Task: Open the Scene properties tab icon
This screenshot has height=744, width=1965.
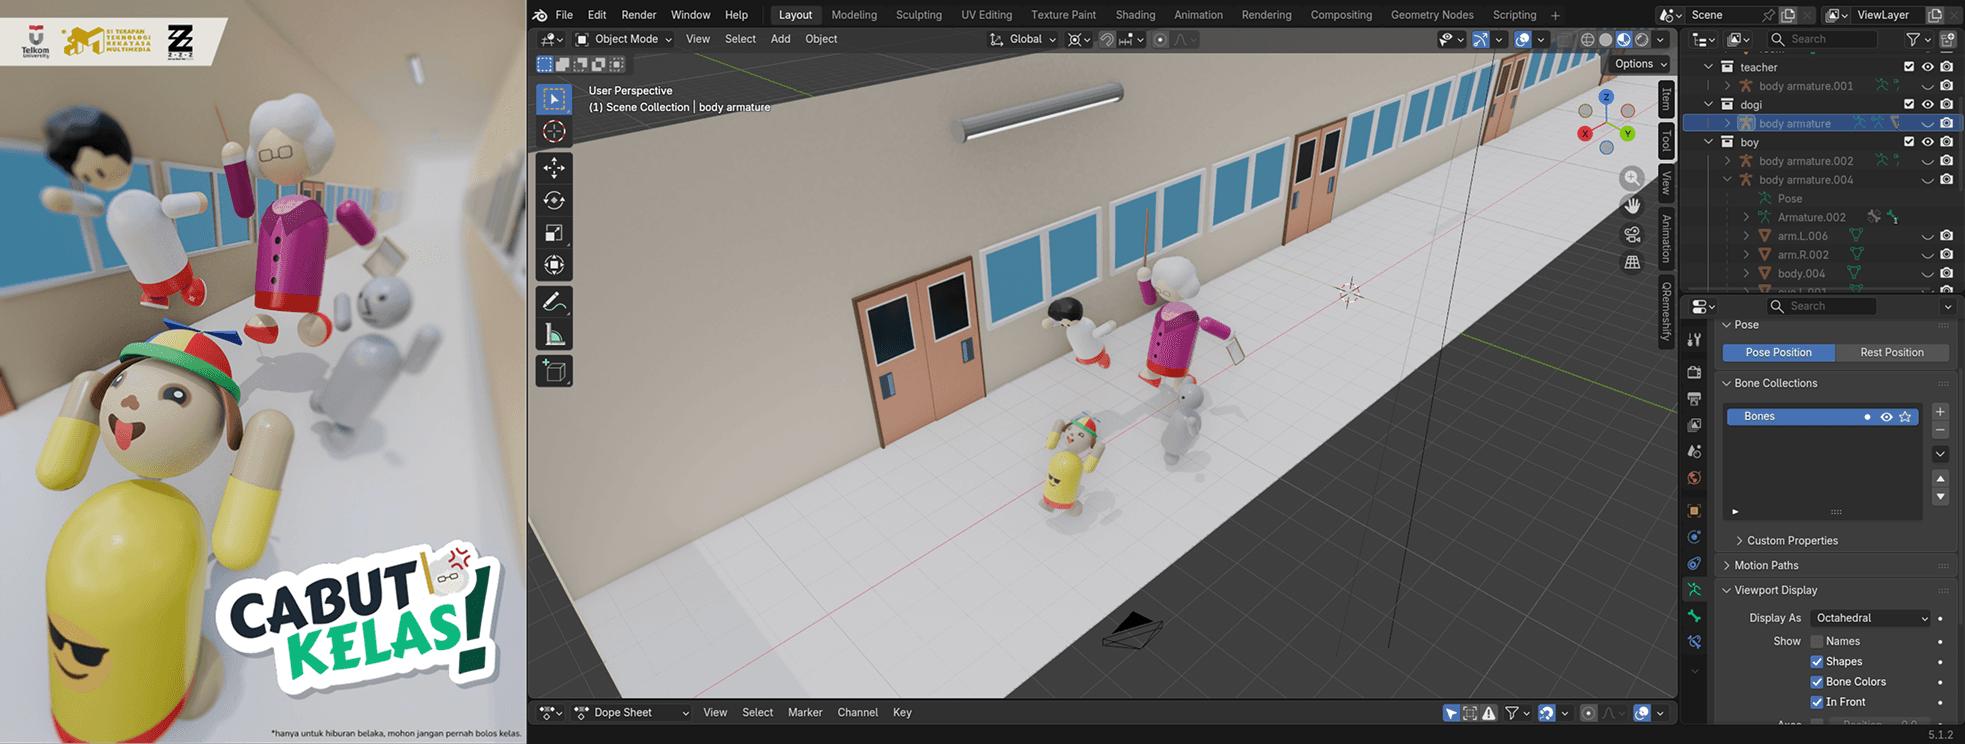Action: pos(1694,452)
